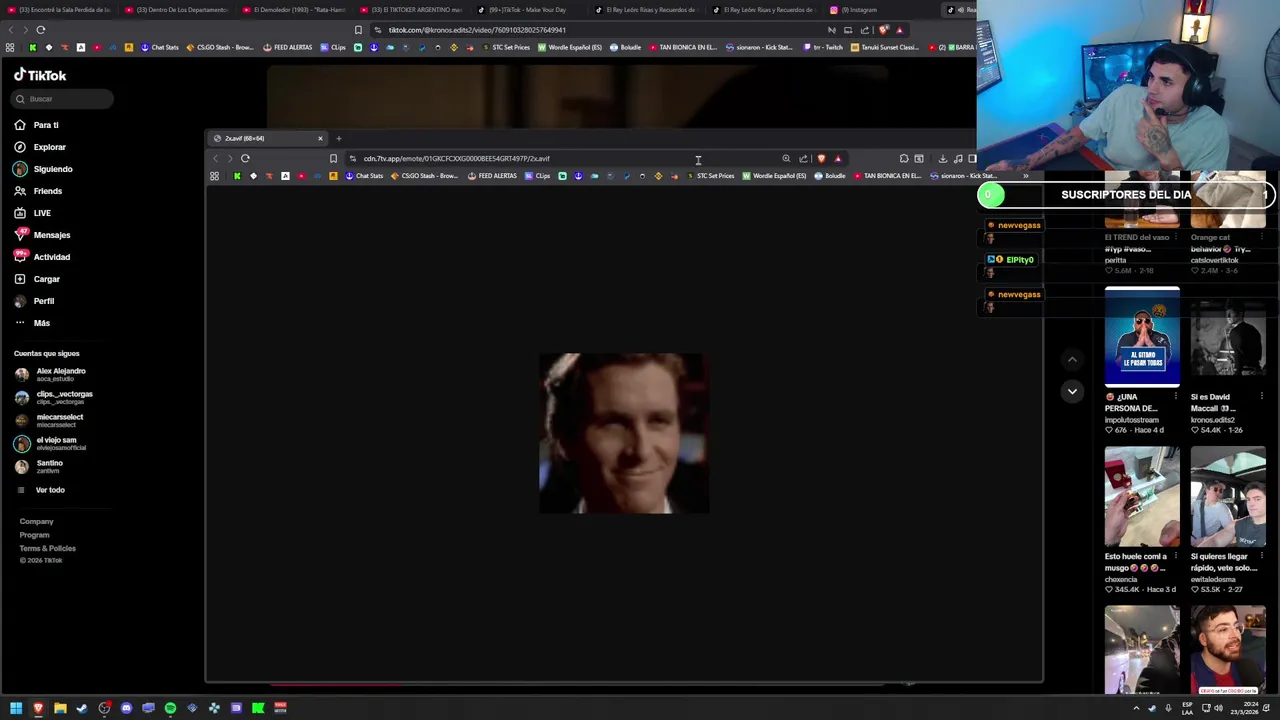Screen dimensions: 1280x720
Task: Click Terms & Policies footer link
Action: pyautogui.click(x=47, y=548)
